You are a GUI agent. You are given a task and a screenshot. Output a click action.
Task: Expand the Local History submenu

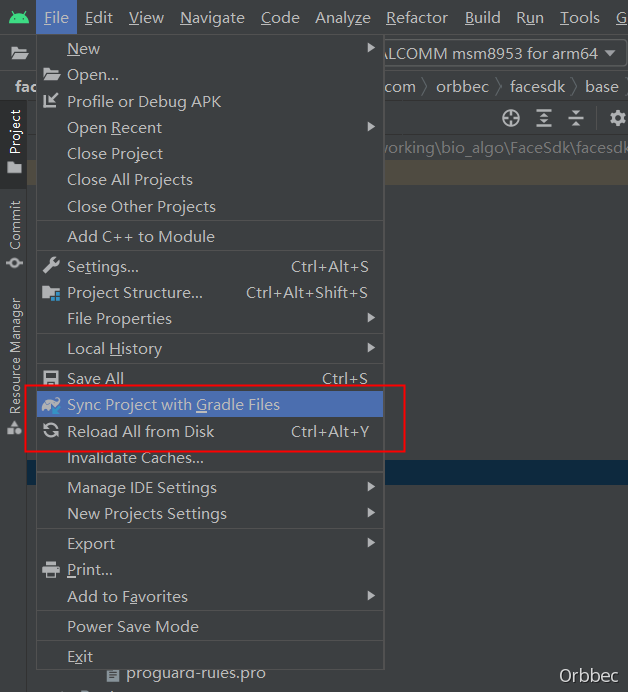click(x=371, y=348)
